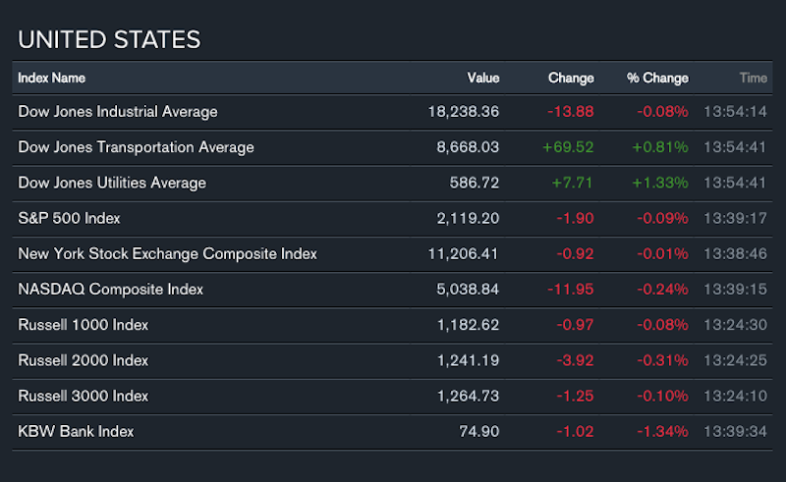Click the Index Name column header

52,78
